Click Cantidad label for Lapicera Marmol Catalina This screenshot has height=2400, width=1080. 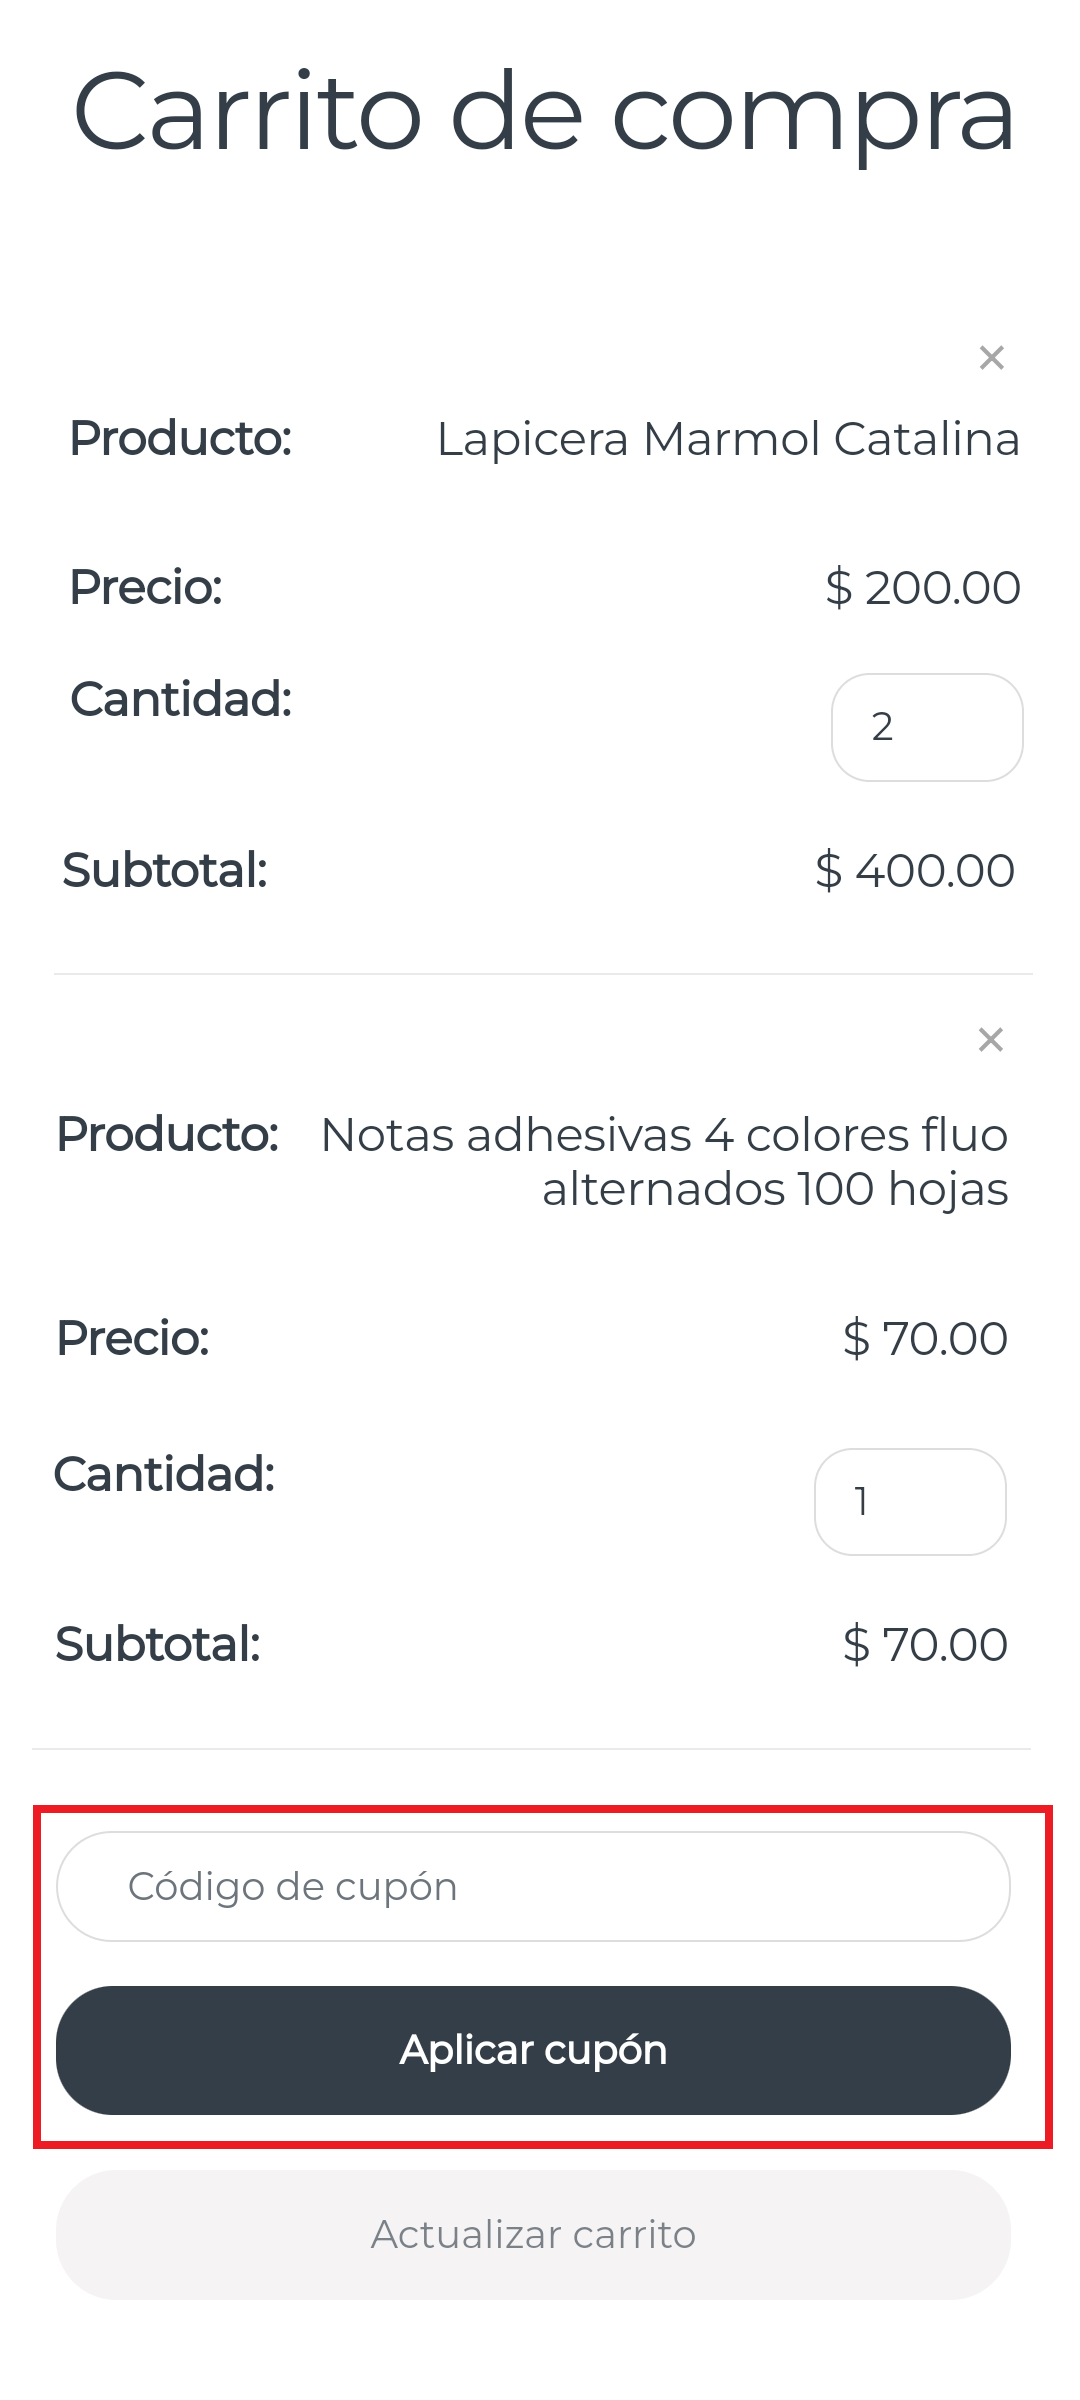tap(181, 699)
